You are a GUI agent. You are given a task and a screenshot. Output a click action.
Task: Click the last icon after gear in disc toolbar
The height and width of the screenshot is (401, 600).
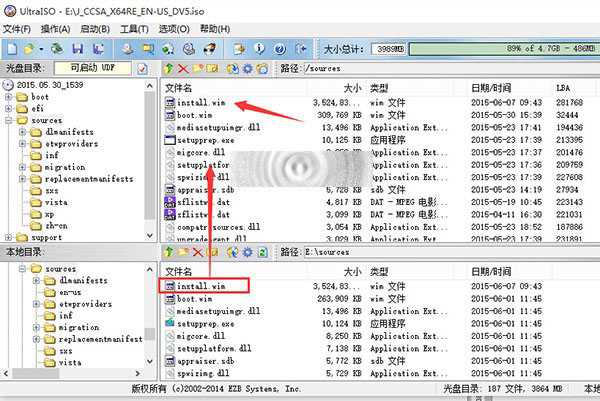coord(262,68)
